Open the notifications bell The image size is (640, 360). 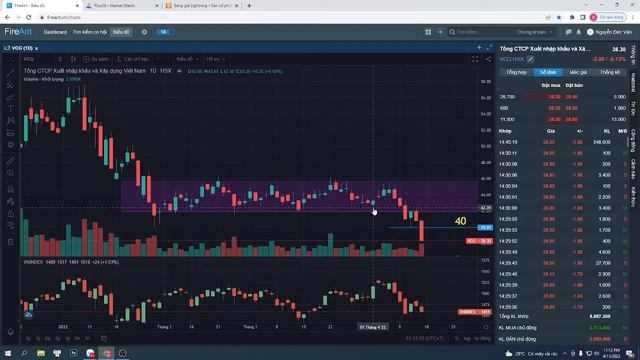coord(578,32)
